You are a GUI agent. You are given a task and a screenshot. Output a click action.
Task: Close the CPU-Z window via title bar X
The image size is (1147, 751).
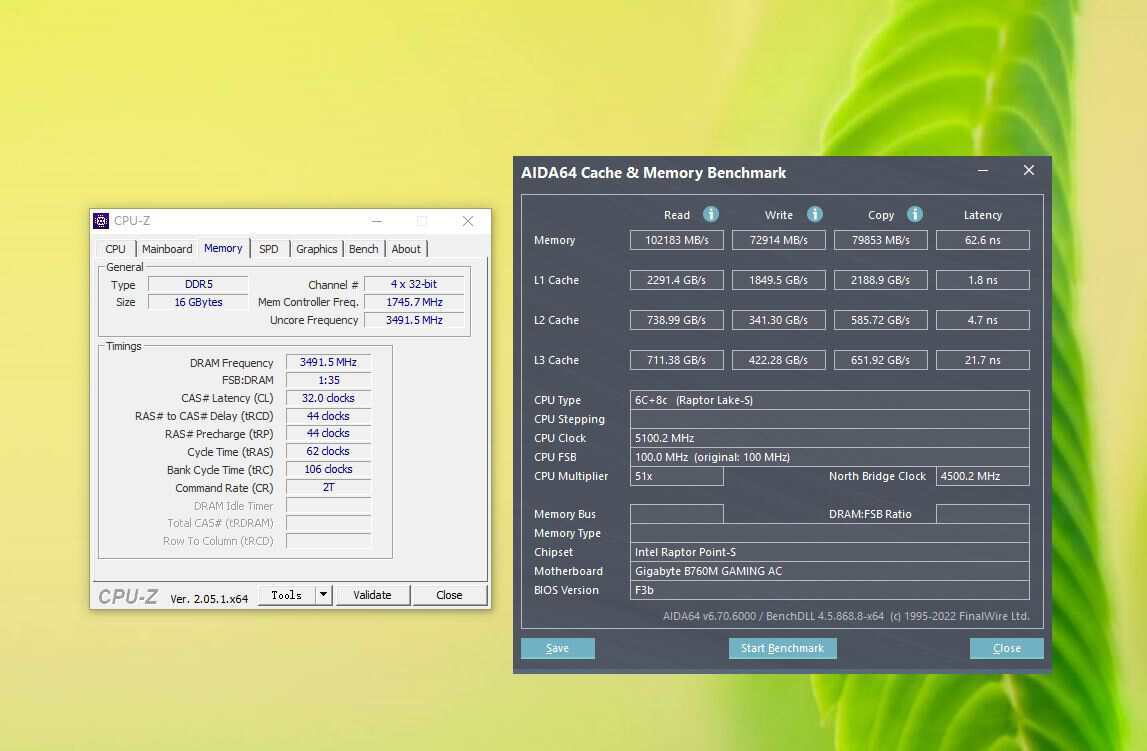tap(467, 221)
